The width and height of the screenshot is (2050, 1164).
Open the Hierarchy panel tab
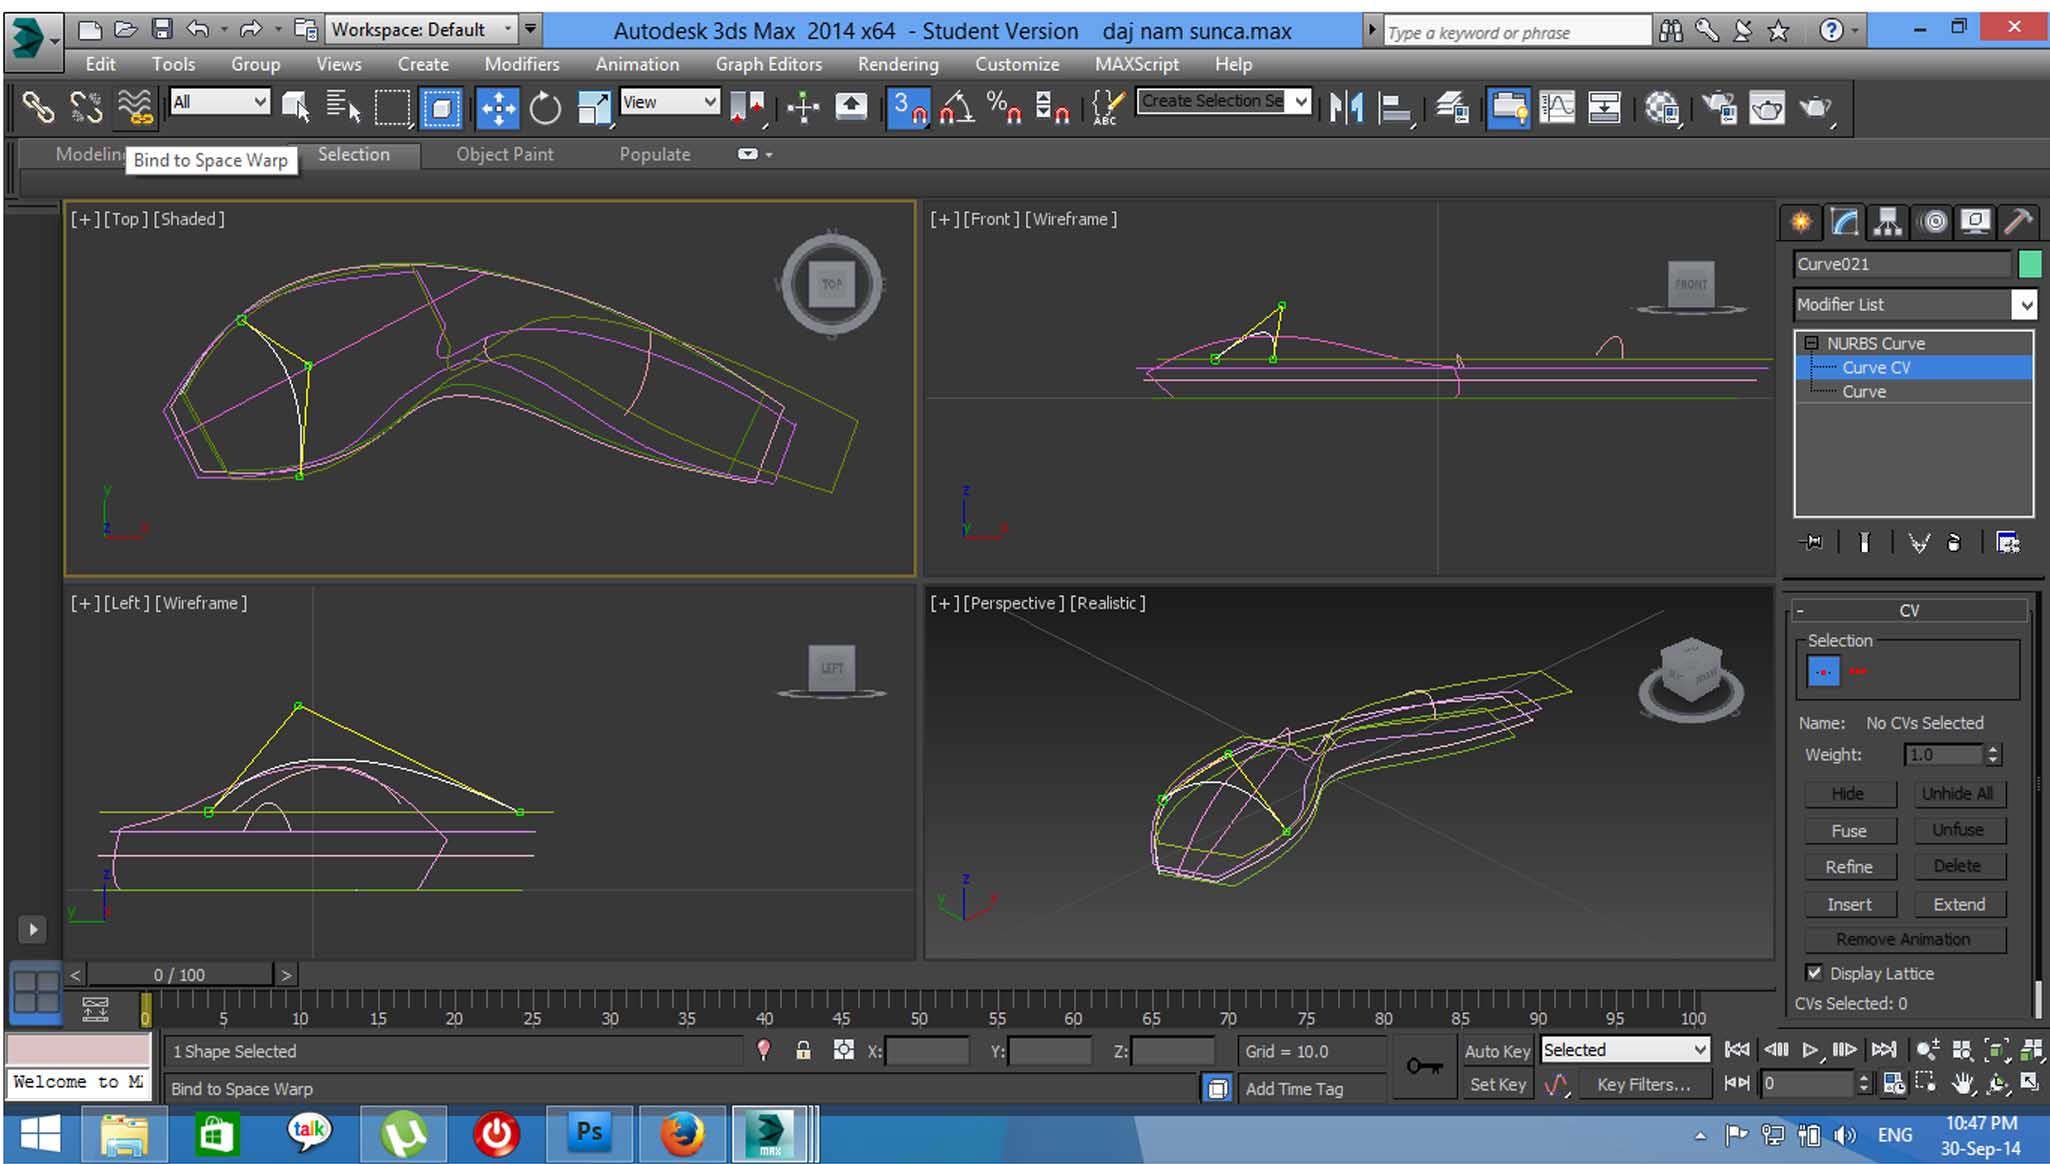pos(1888,222)
